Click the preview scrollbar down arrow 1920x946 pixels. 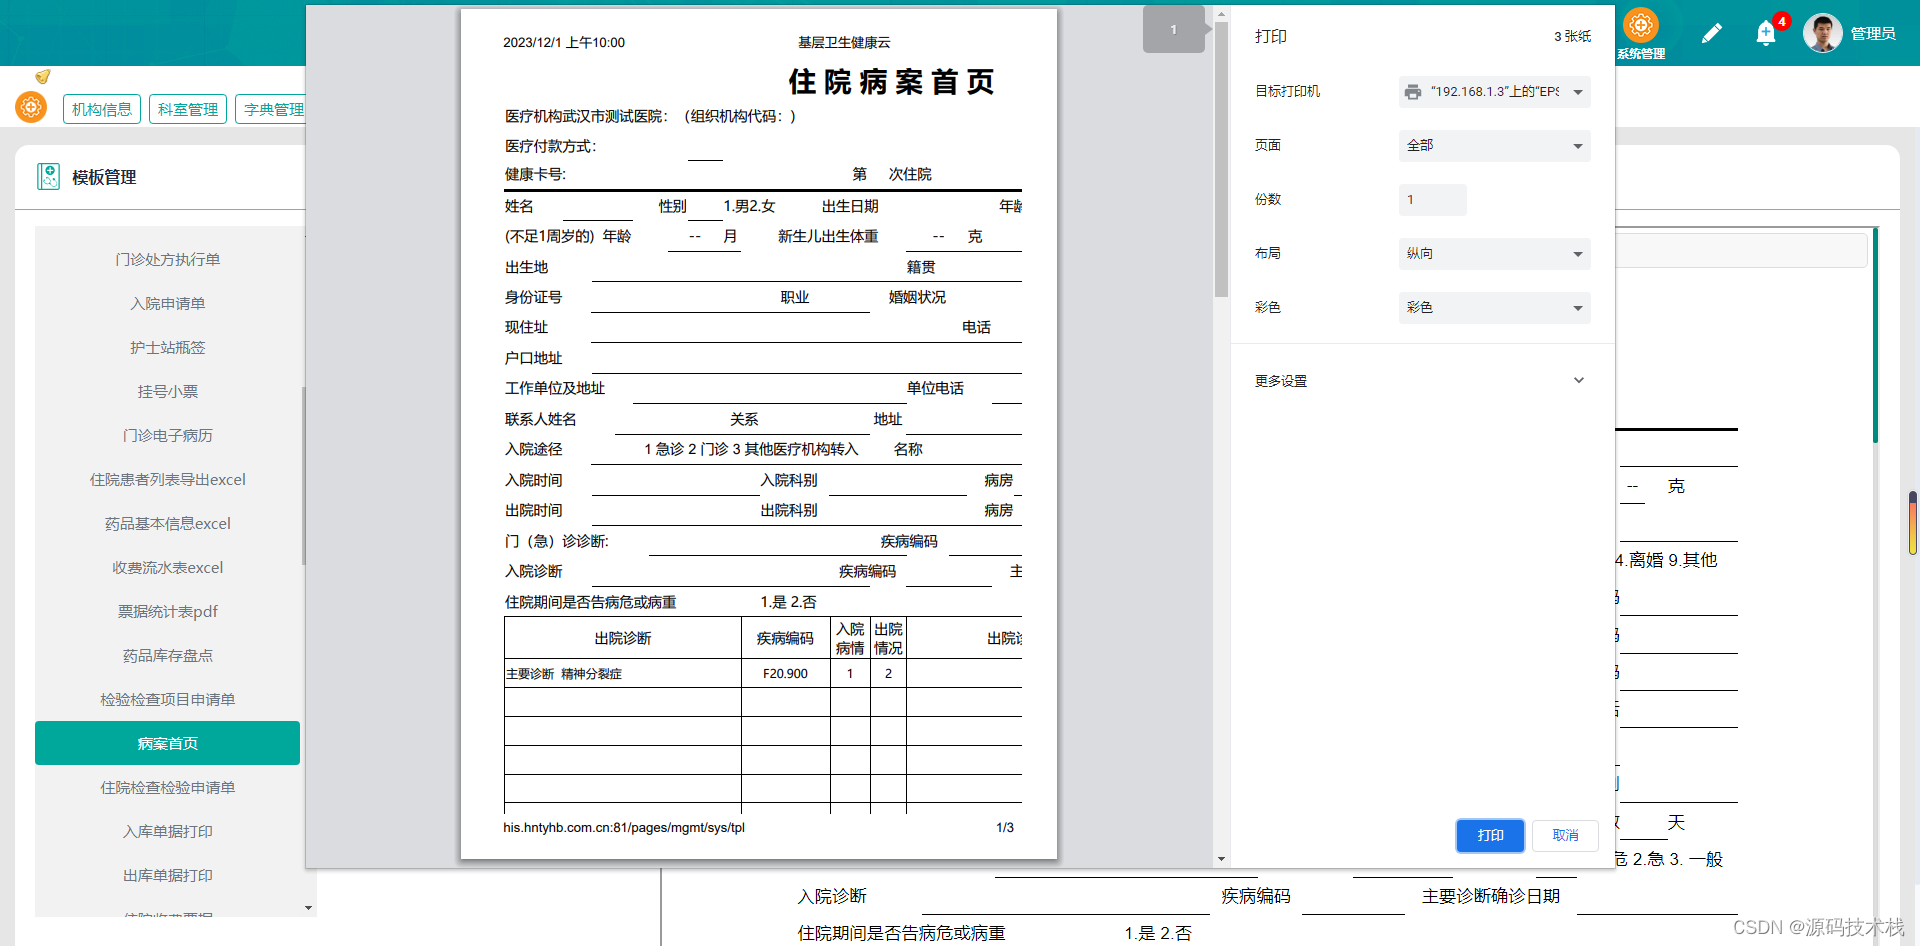point(1221,859)
